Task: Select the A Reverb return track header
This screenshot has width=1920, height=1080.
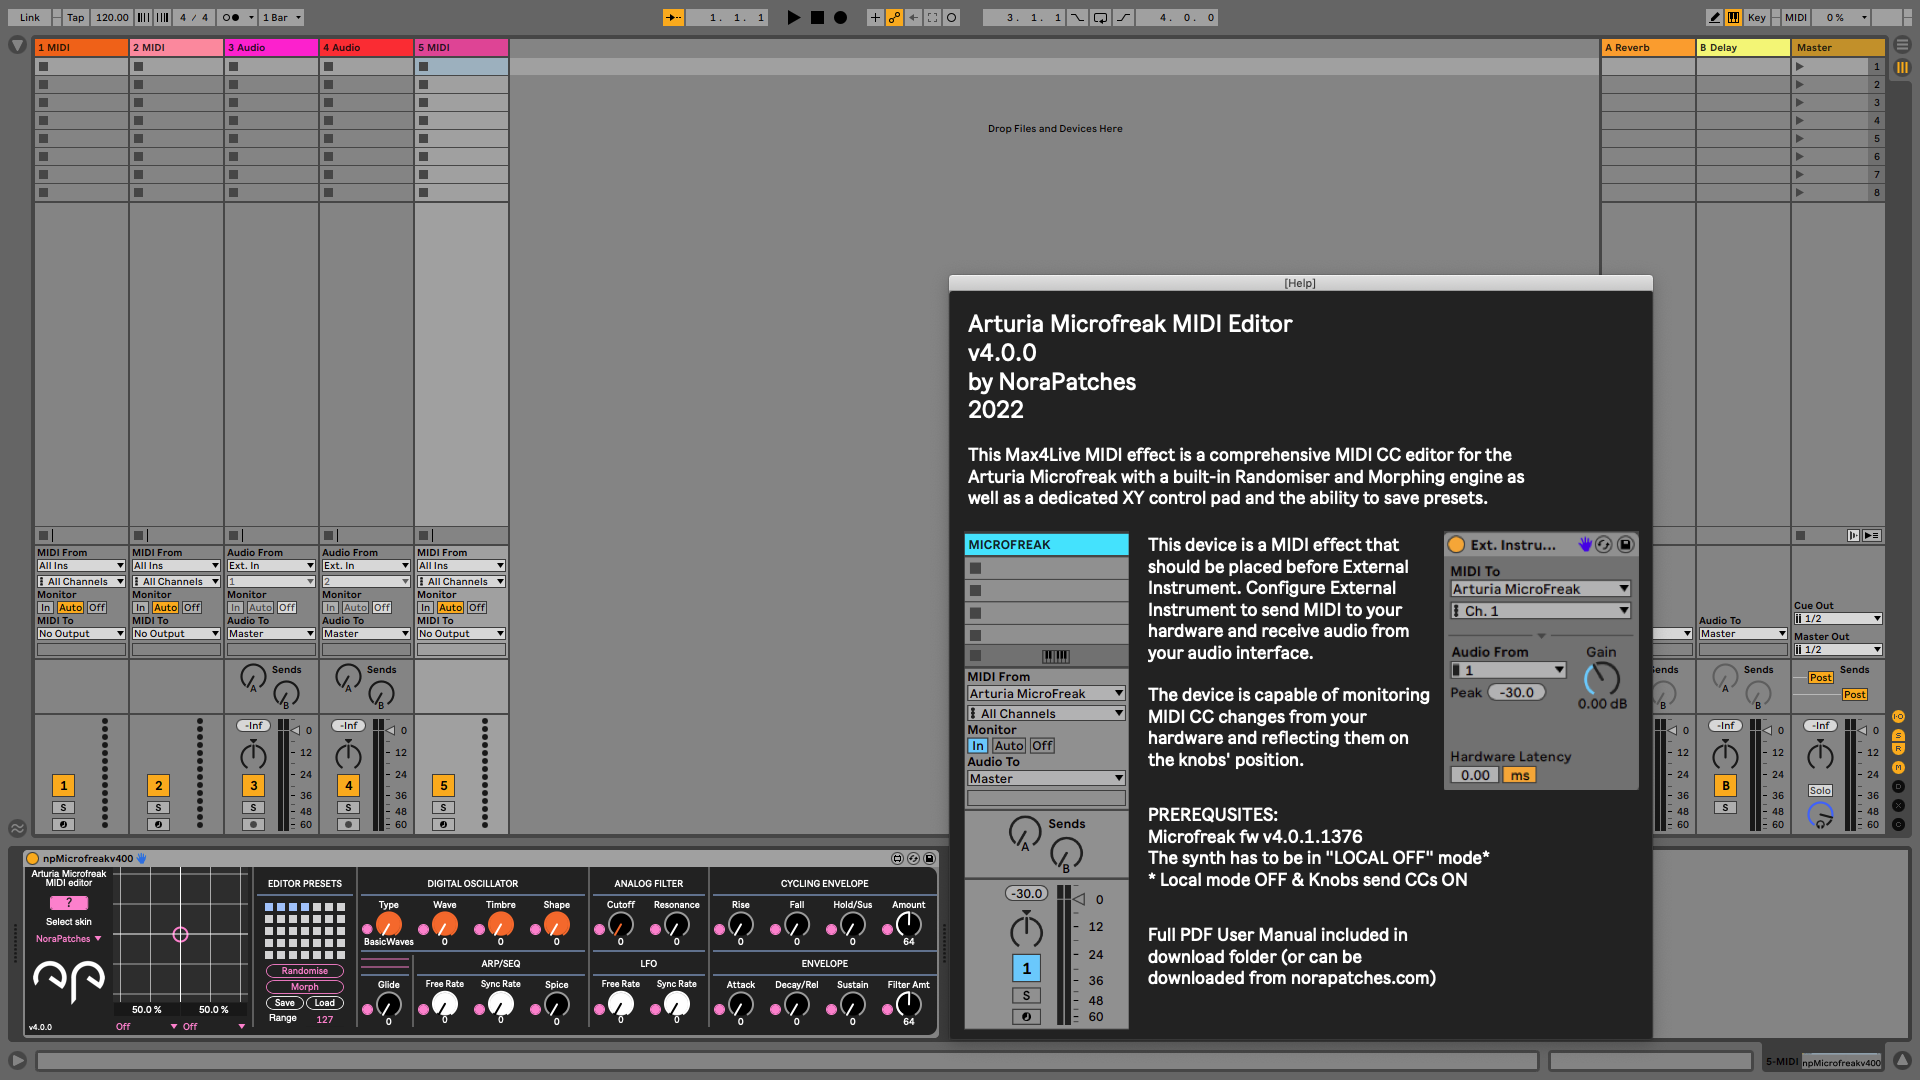Action: pos(1647,47)
